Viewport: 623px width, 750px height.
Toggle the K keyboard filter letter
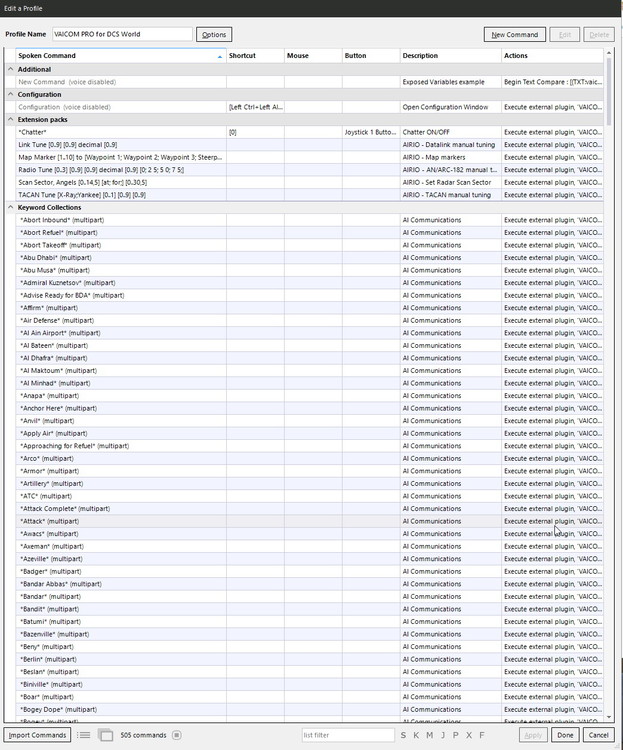point(416,735)
